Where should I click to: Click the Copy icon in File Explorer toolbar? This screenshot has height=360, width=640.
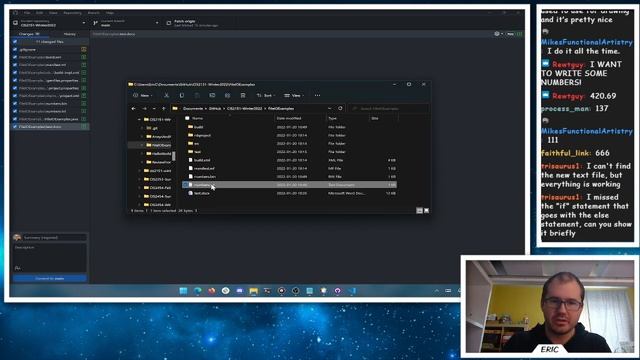tap(182, 95)
